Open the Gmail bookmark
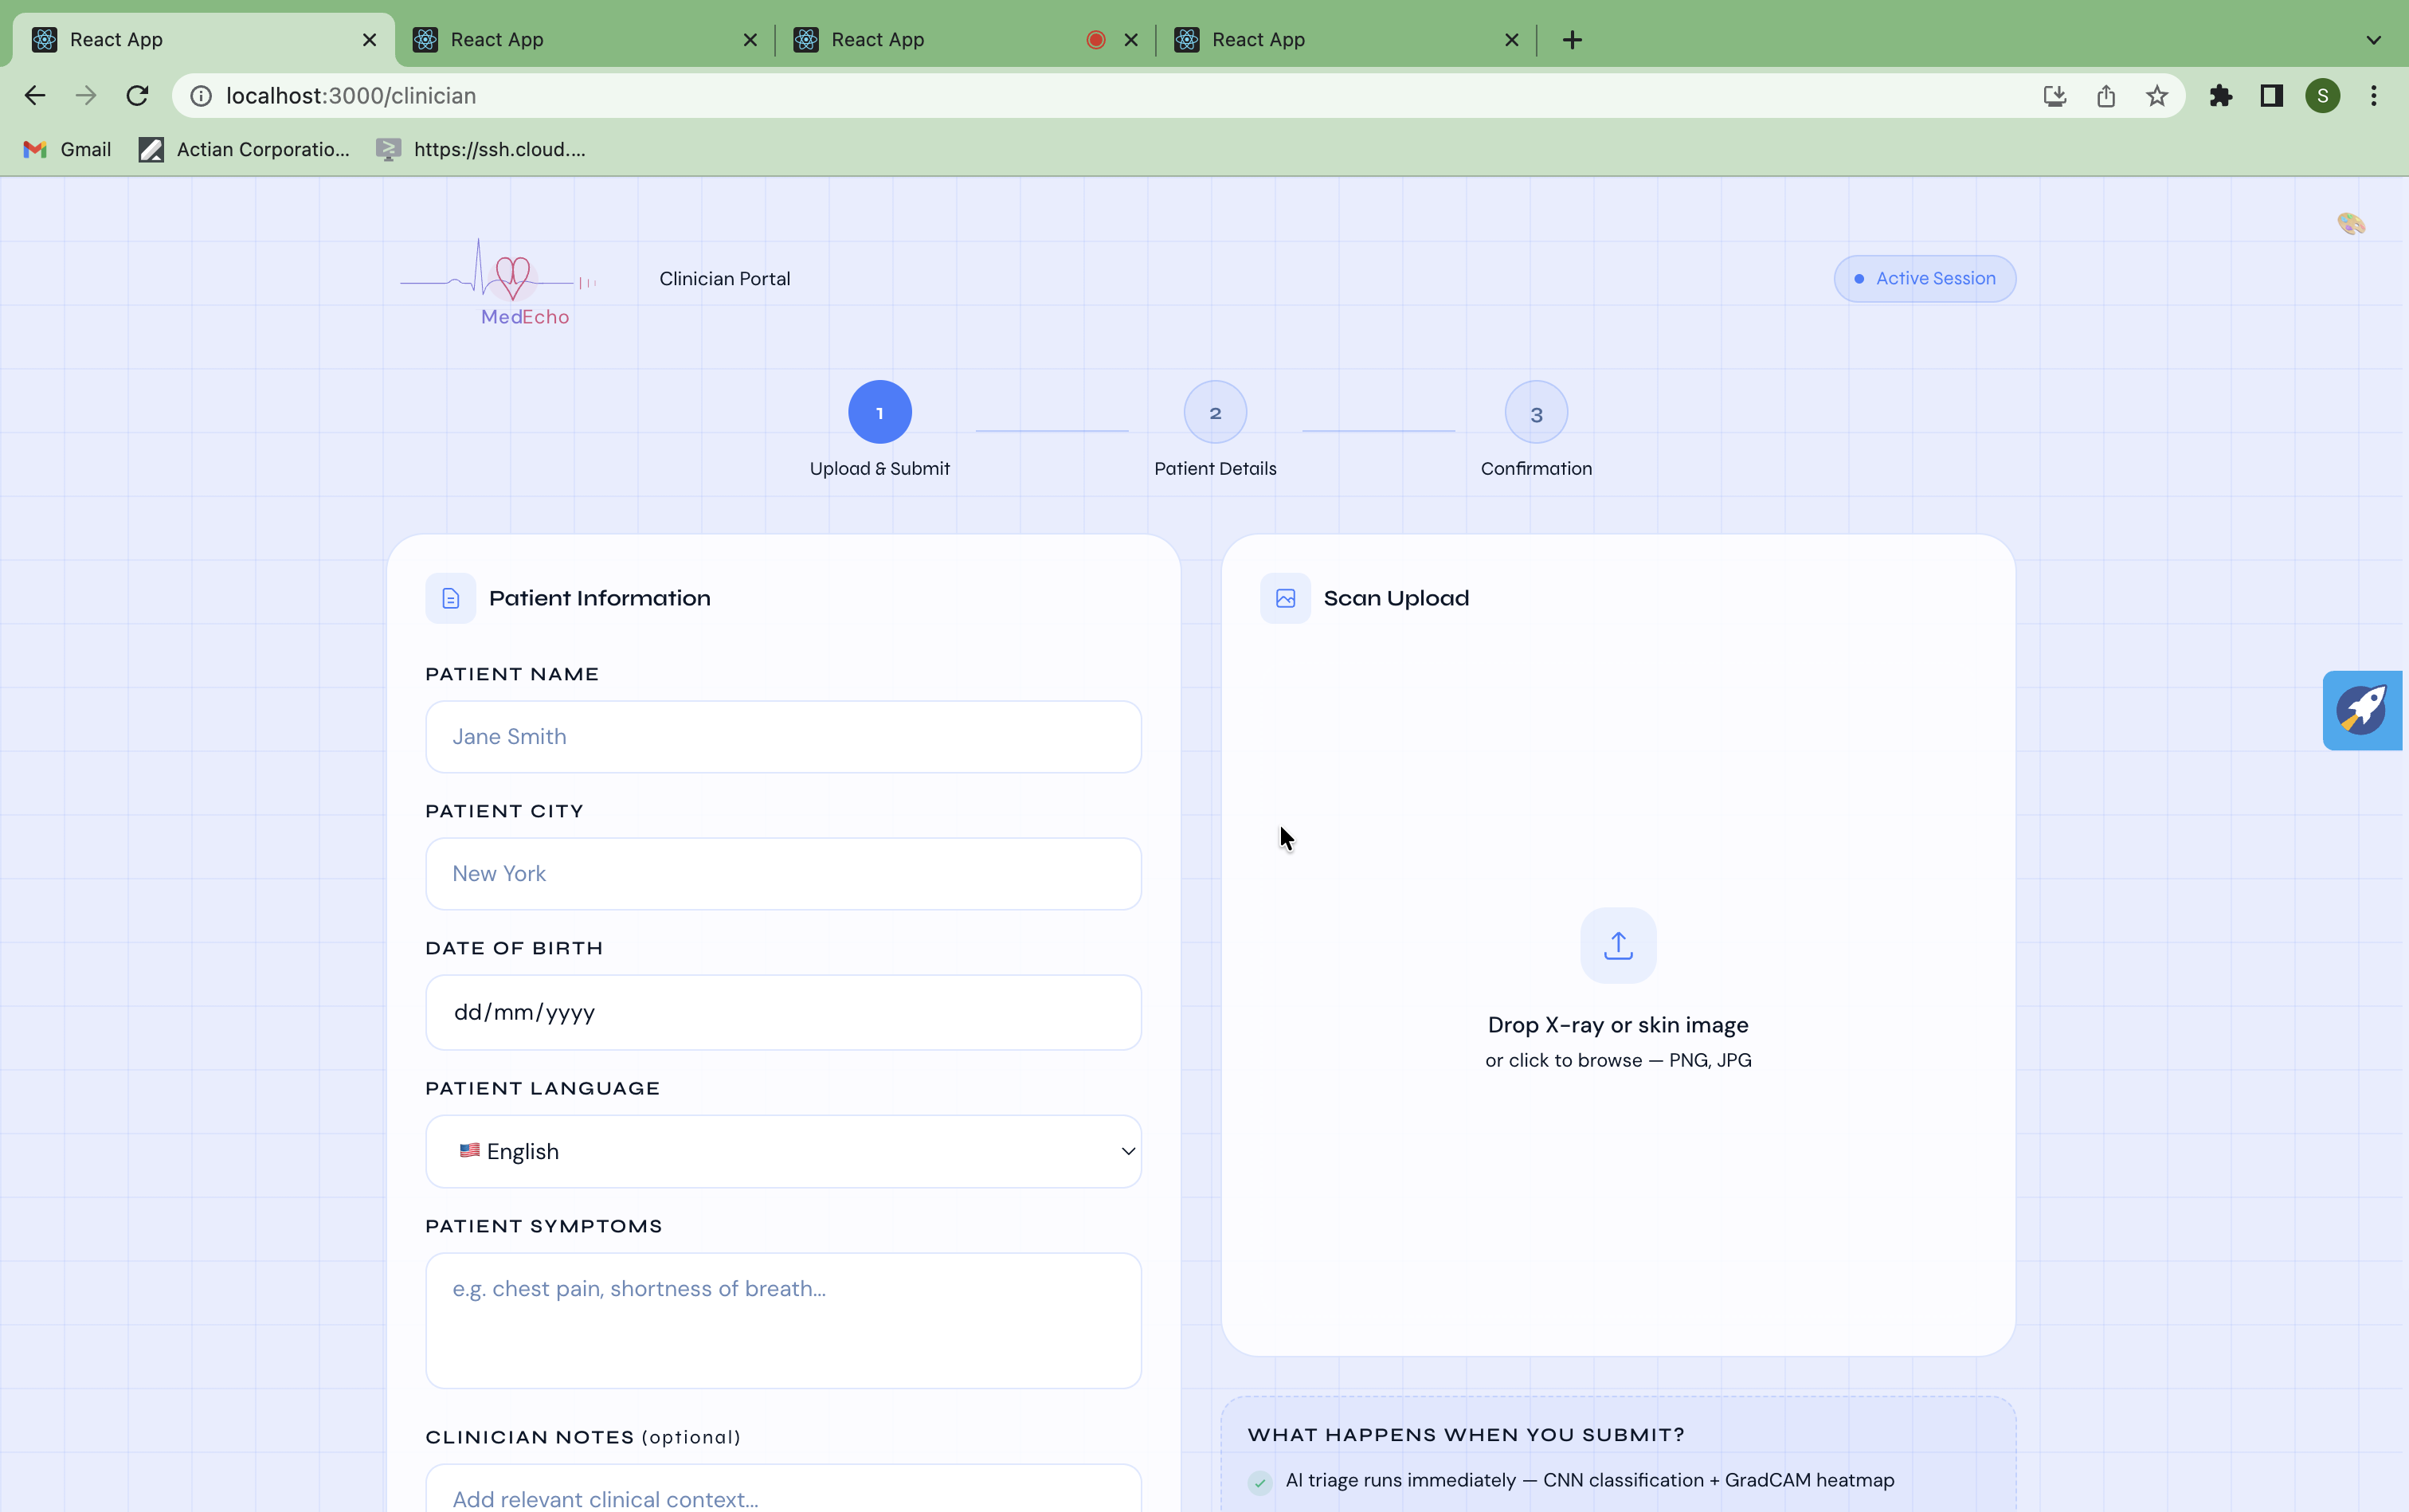The image size is (2409, 1512). [67, 149]
